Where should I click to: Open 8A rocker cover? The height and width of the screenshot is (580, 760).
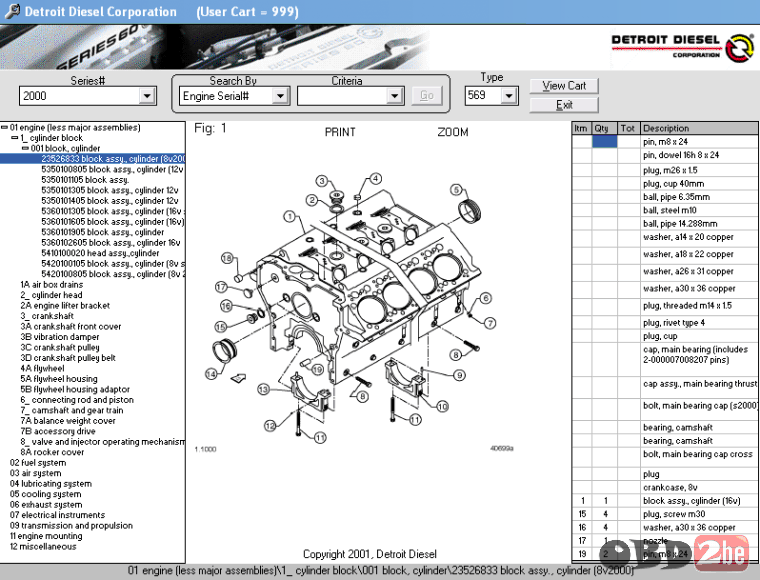point(52,452)
